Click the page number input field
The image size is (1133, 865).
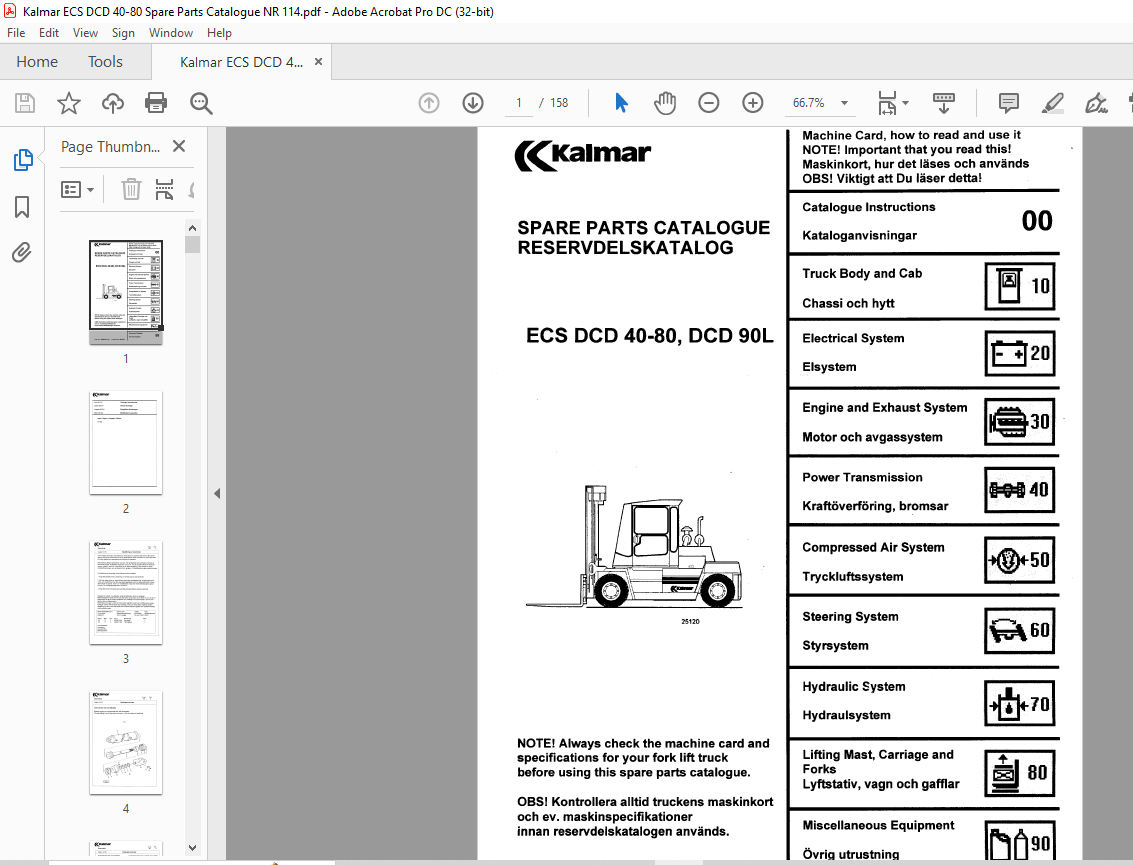(x=519, y=103)
